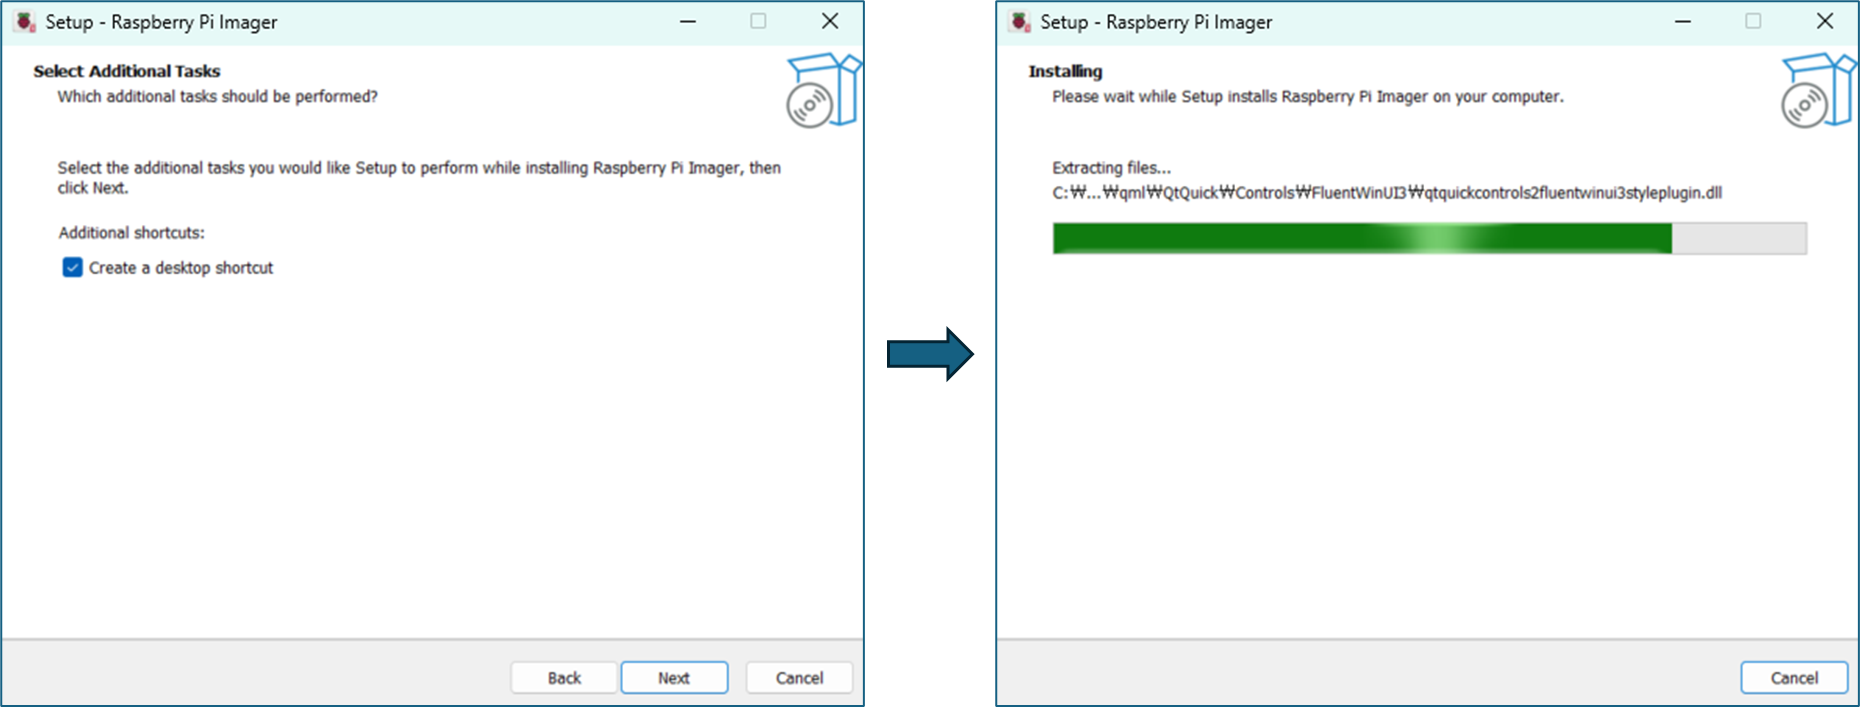Click Raspberry Pi icon in left window title bar
1860x707 pixels.
click(x=25, y=21)
